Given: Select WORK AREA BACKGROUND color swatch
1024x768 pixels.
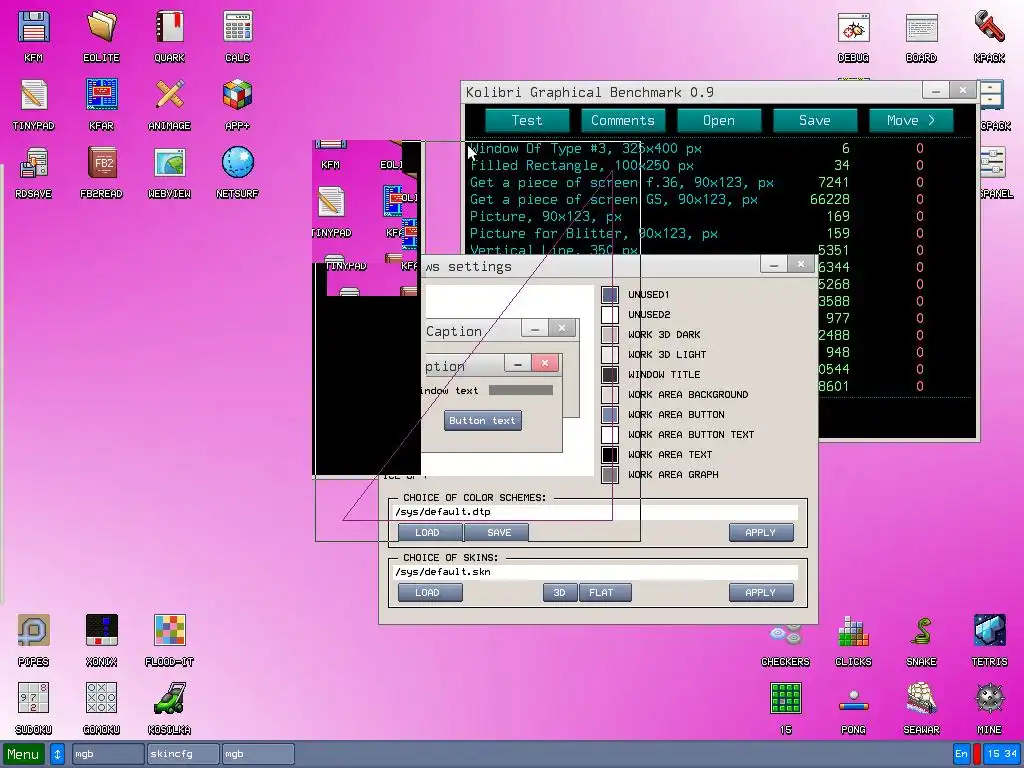Looking at the screenshot, I should pyautogui.click(x=610, y=394).
